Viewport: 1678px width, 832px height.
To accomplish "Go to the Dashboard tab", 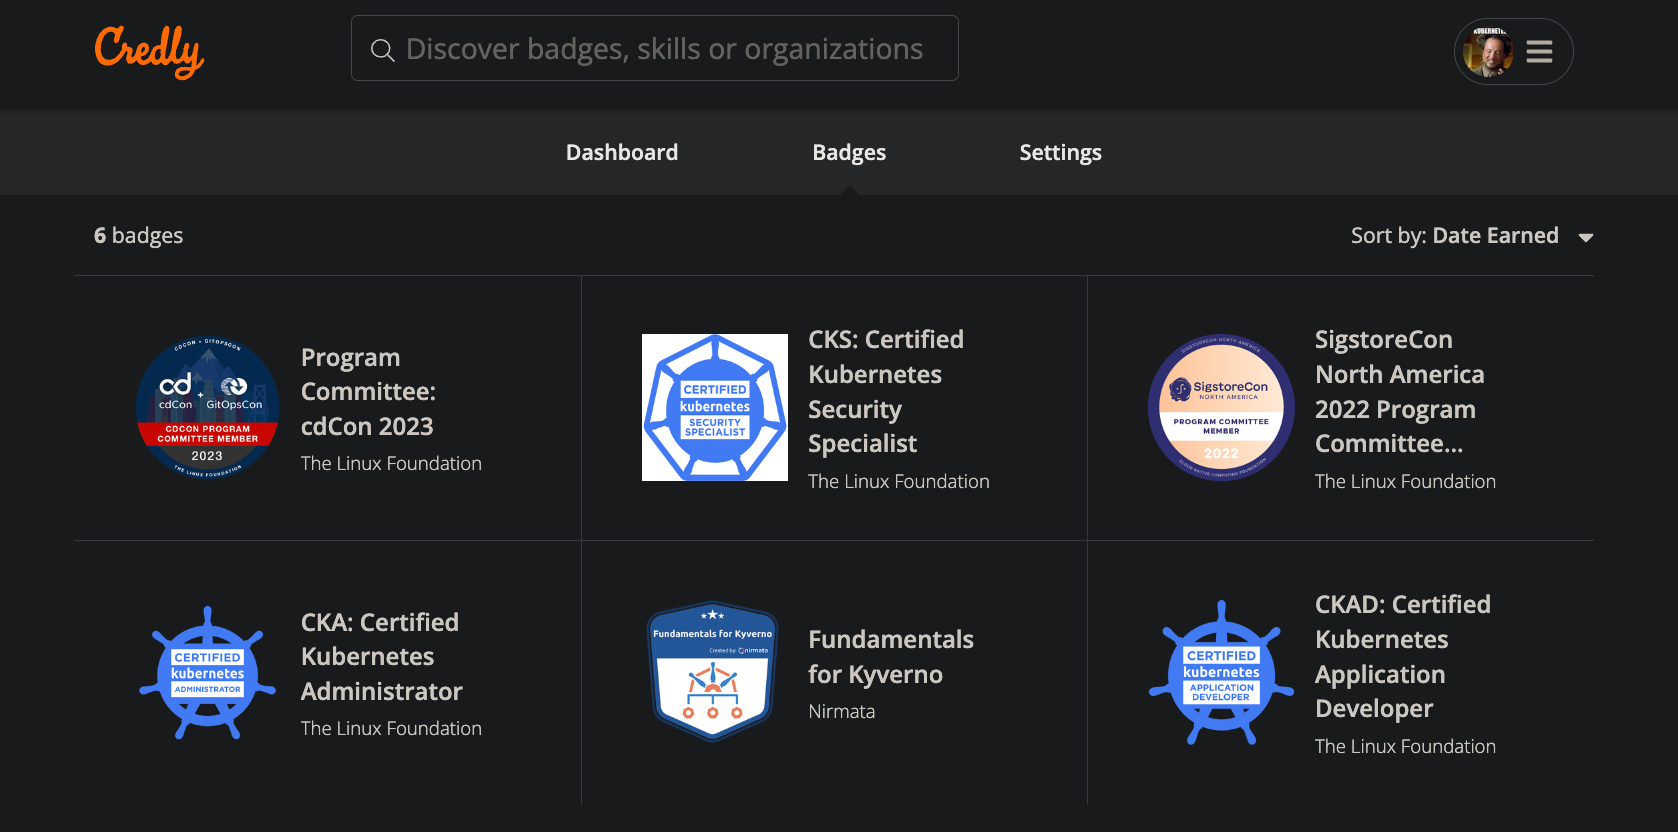I will pyautogui.click(x=622, y=152).
